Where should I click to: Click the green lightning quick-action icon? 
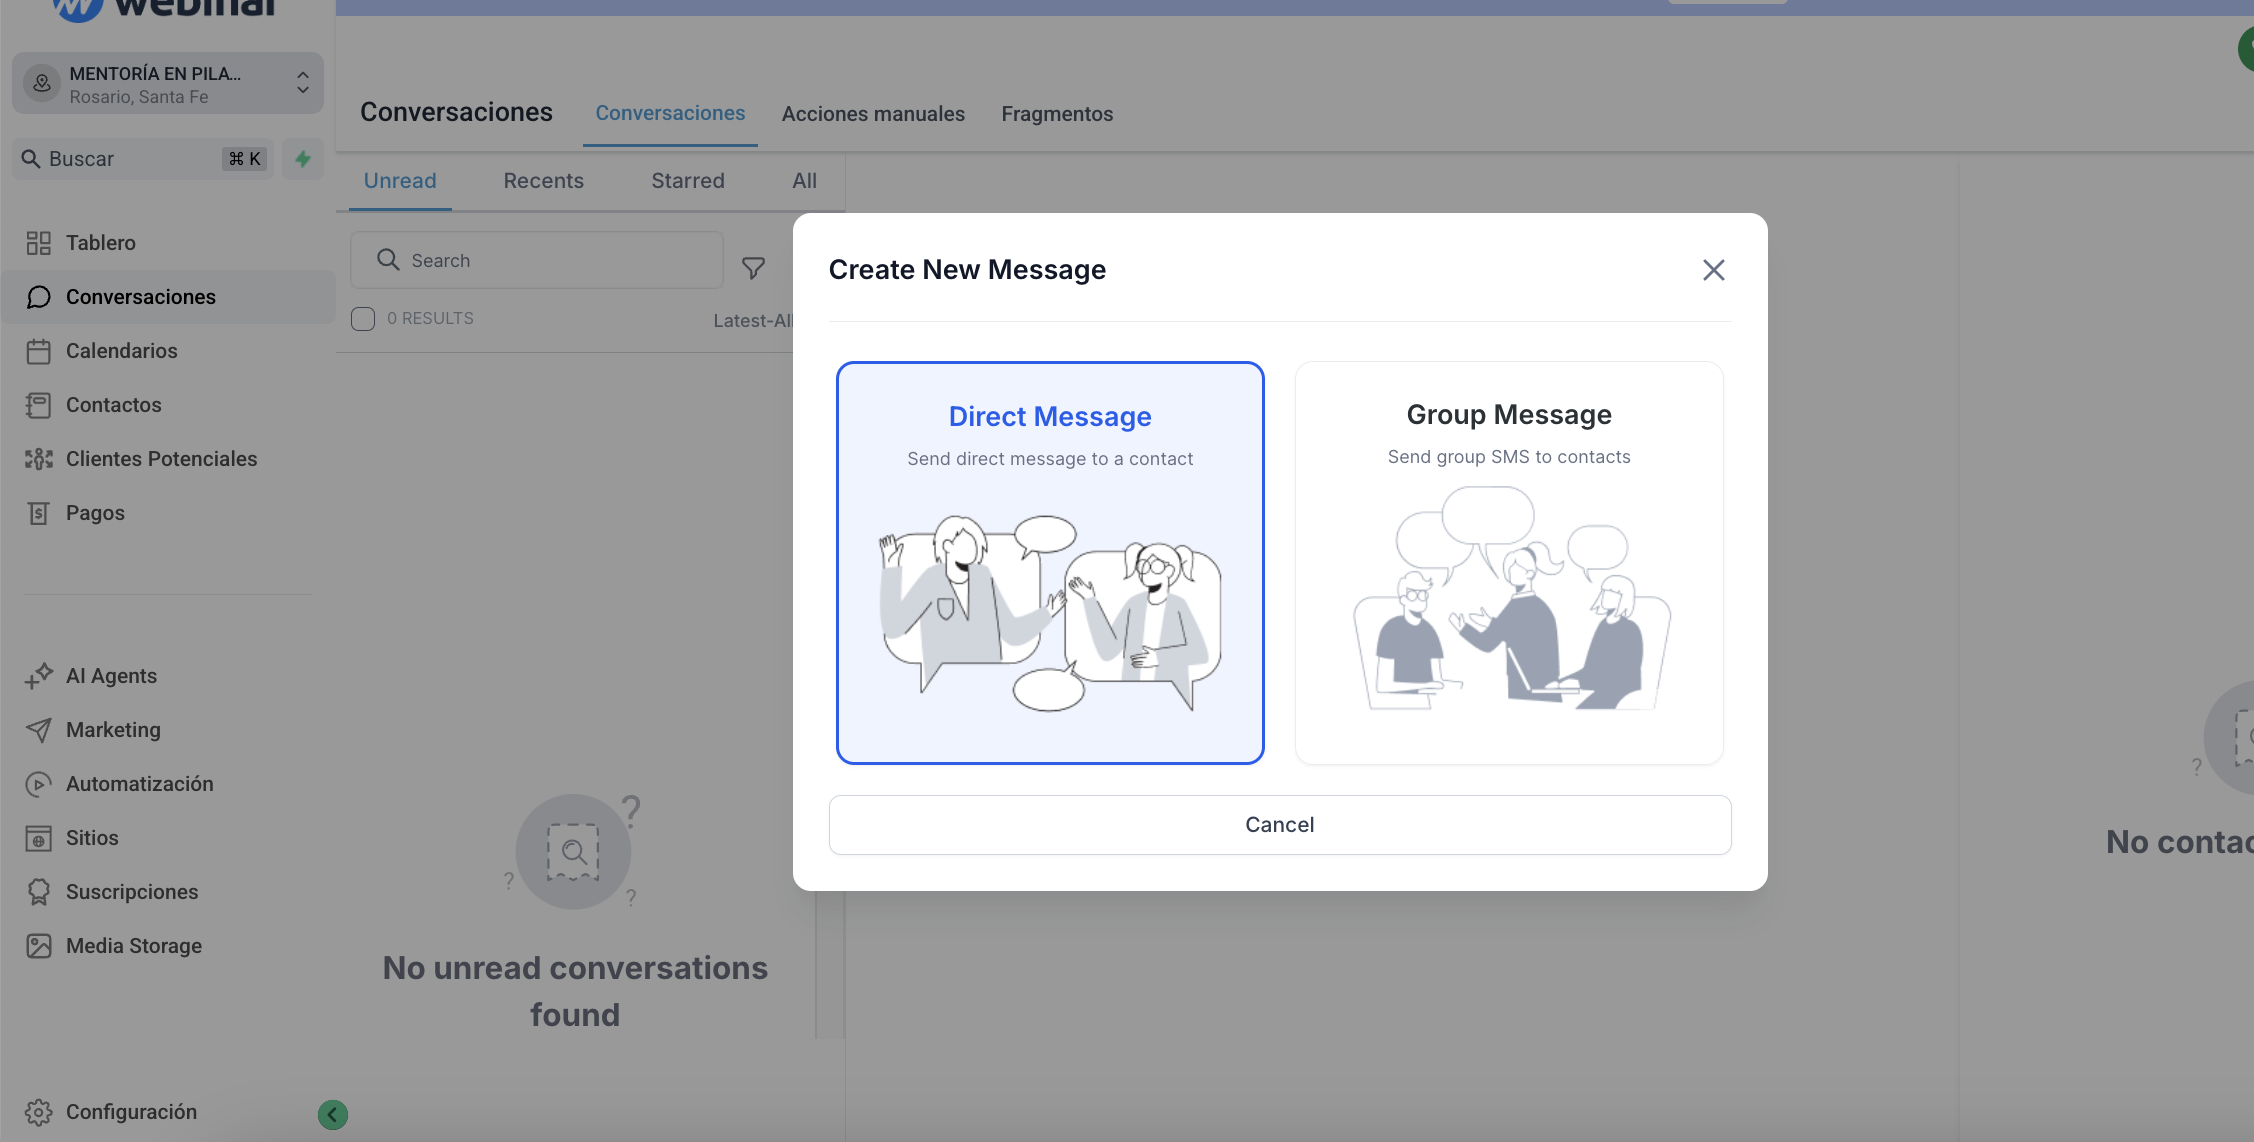pos(302,159)
